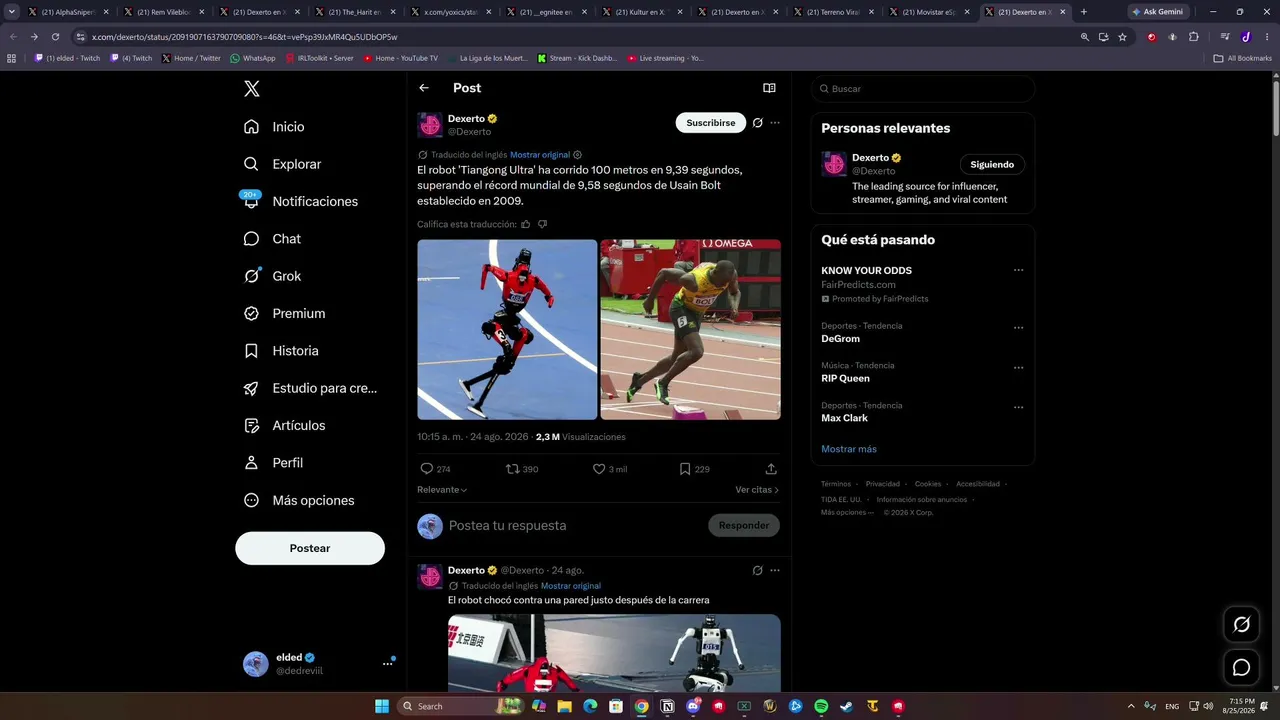Click the Postear button
Screen dimensions: 1280x720
tap(310, 548)
